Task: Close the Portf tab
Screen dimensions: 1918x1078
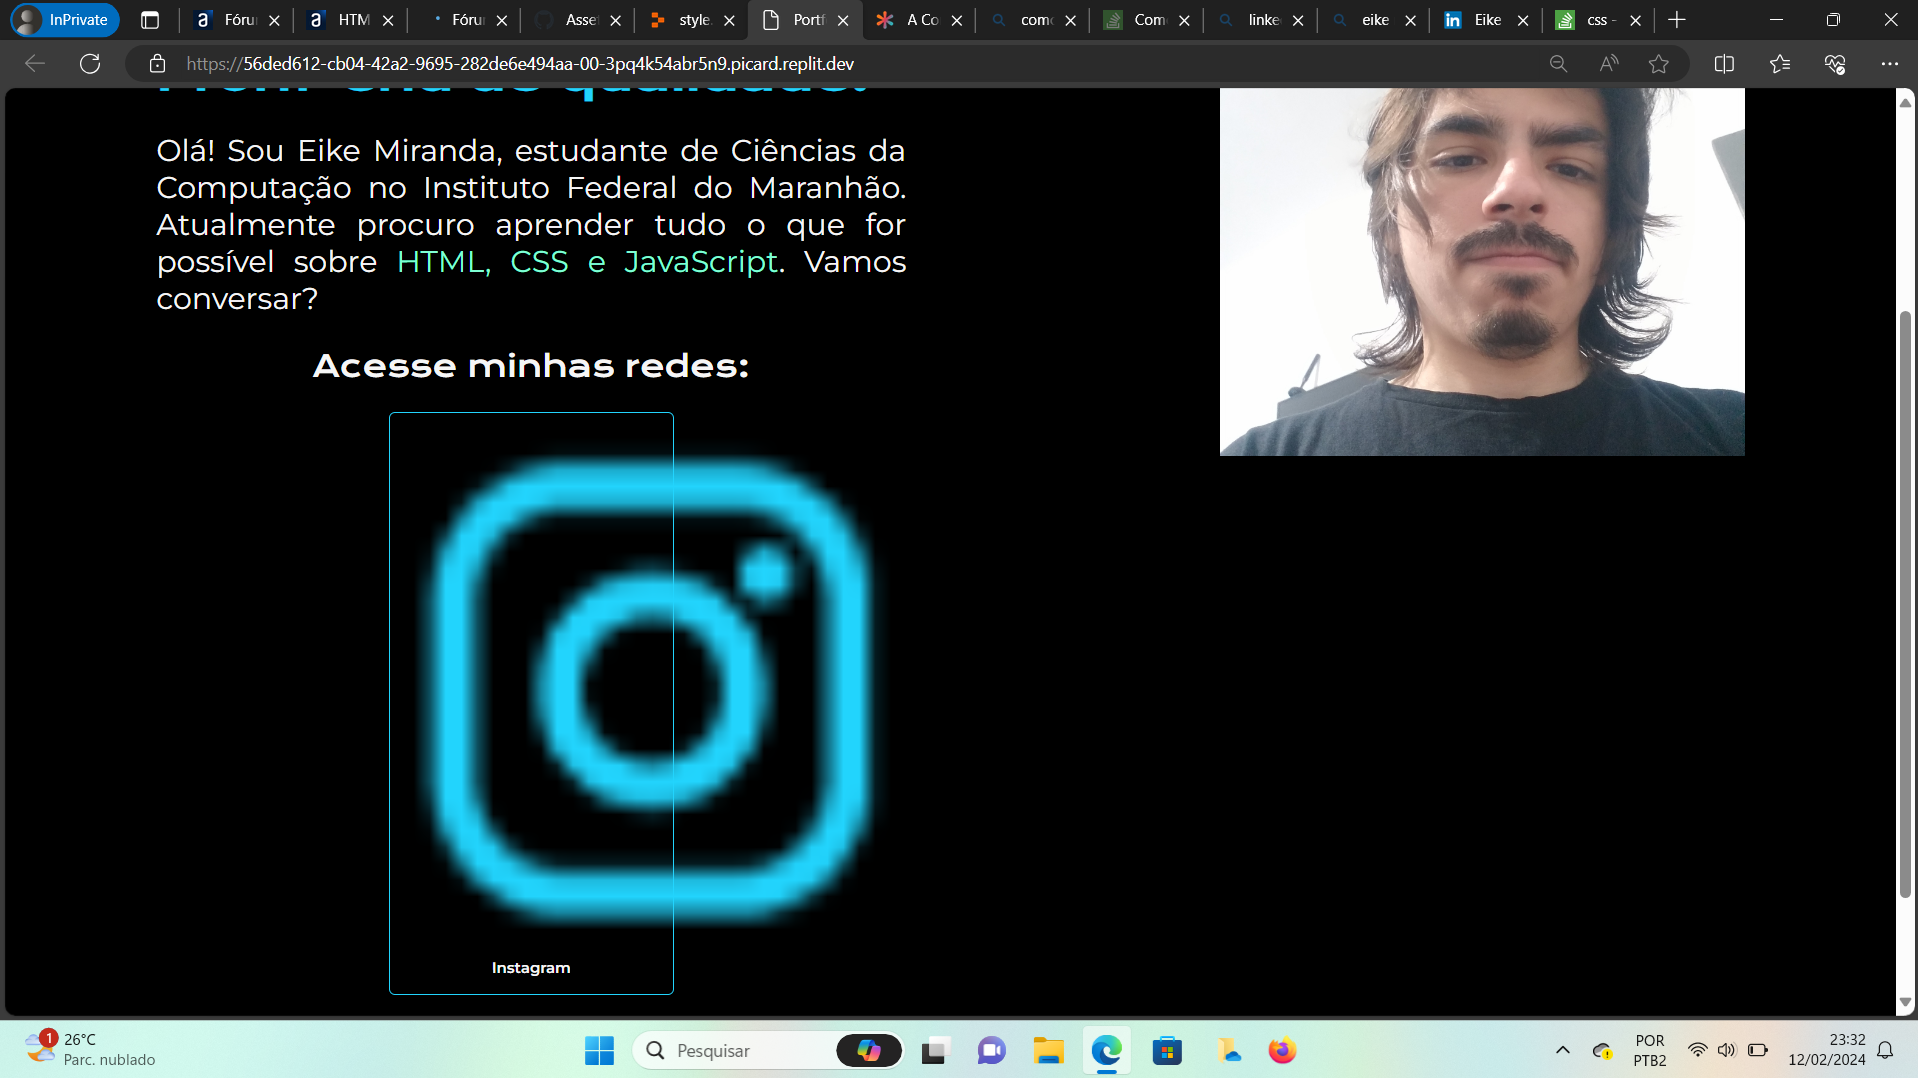Action: coord(843,20)
